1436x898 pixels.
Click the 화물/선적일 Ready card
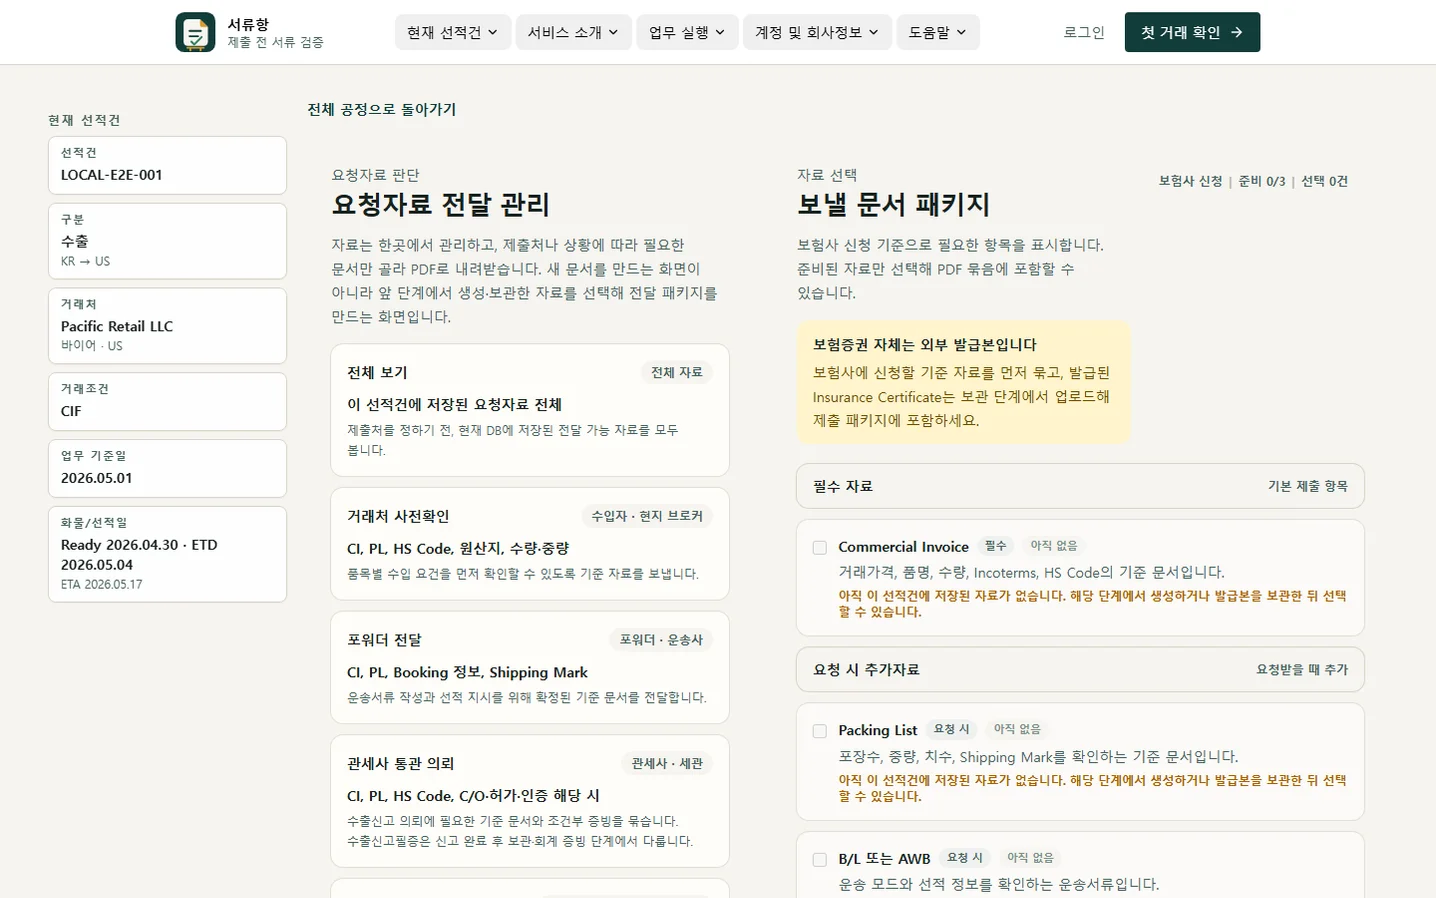coord(167,554)
